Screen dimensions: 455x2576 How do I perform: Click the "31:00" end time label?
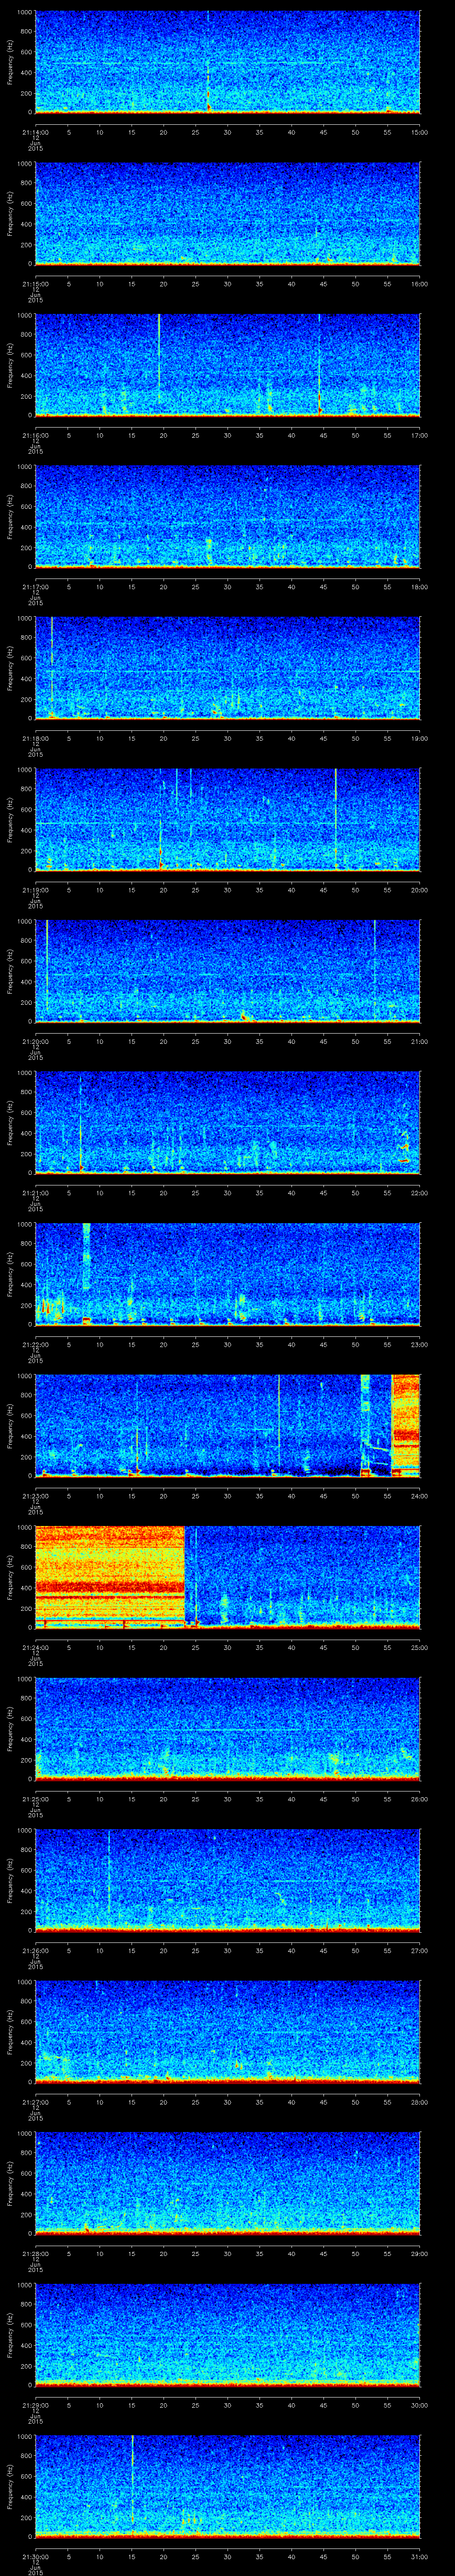(x=420, y=2556)
